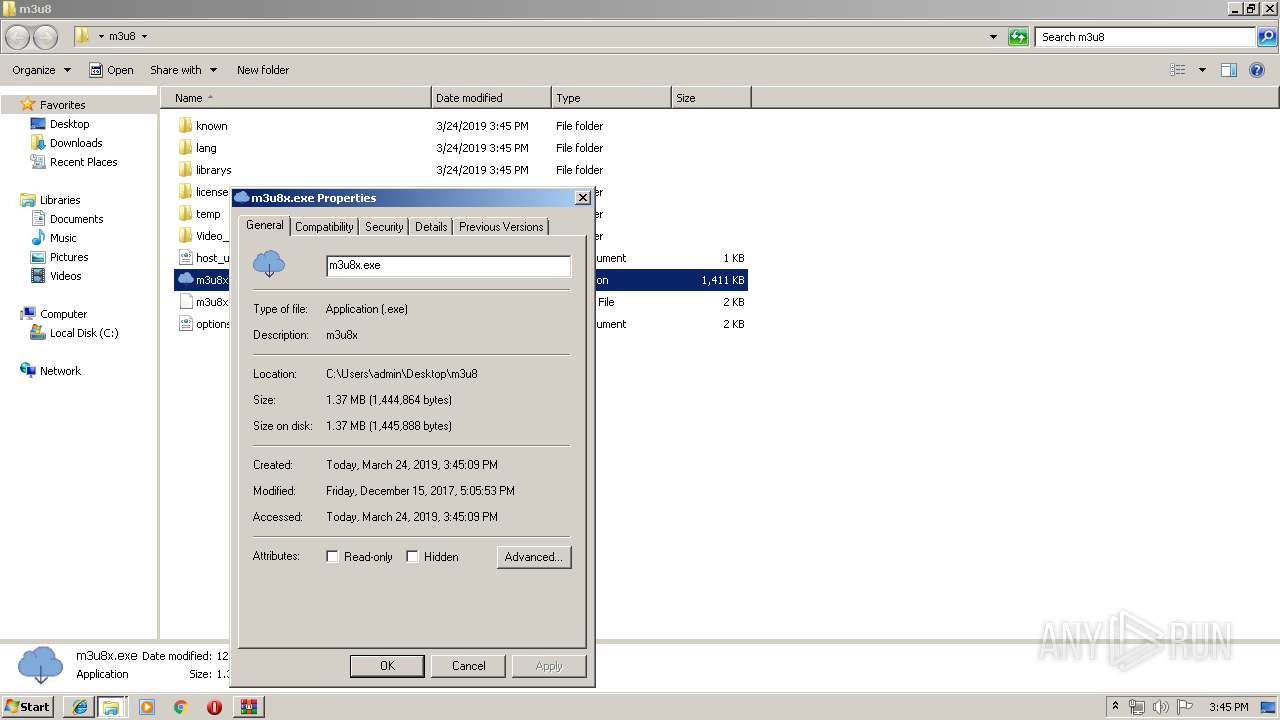
Task: Select the temp folder icon
Action: click(185, 214)
